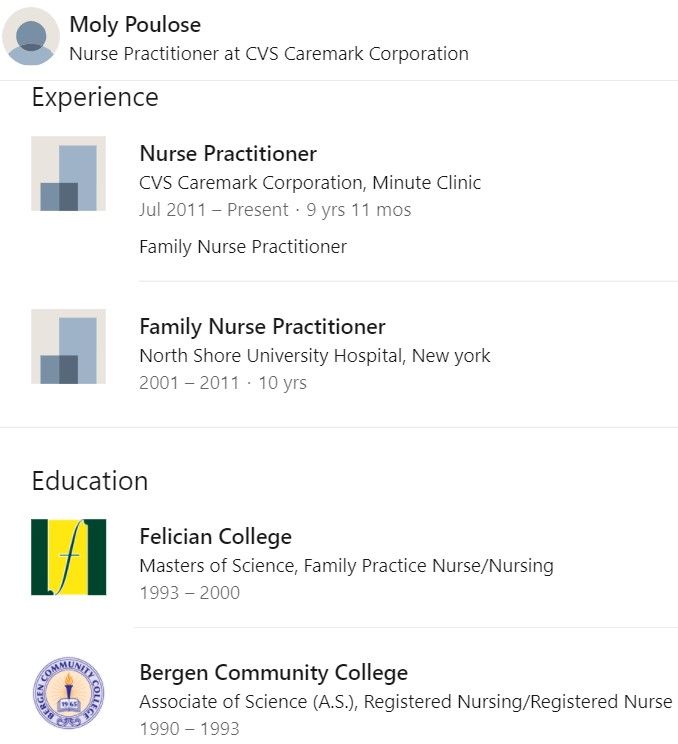Image resolution: width=678 pixels, height=744 pixels.
Task: Open the North Shore University Hospital logo placeholder
Action: (68, 346)
